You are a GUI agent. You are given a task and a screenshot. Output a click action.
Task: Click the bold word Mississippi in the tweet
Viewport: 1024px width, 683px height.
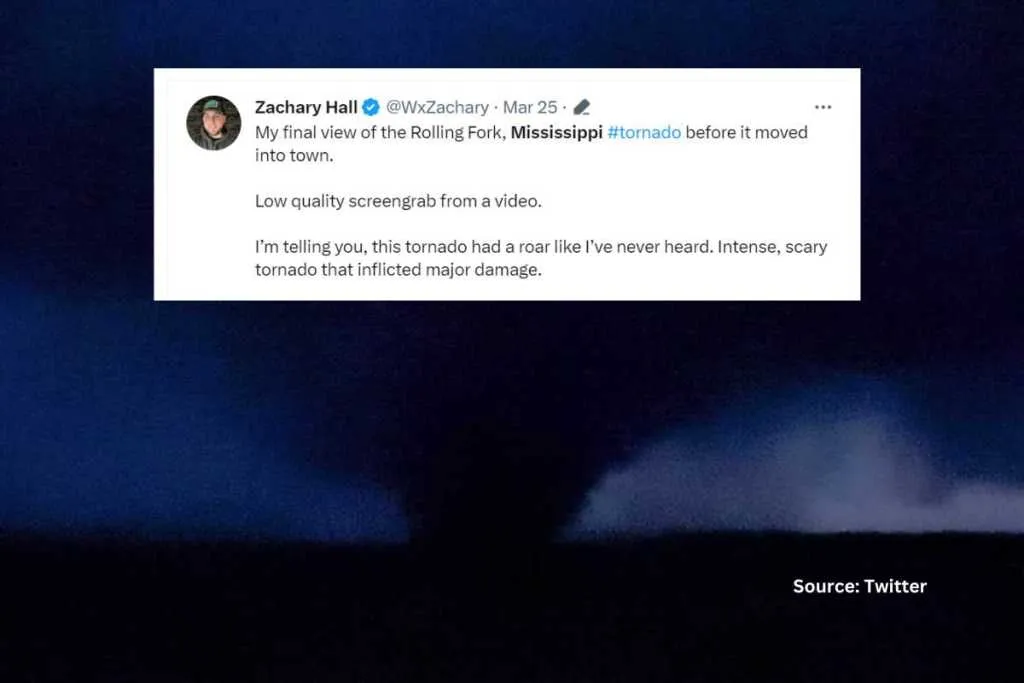(x=557, y=132)
